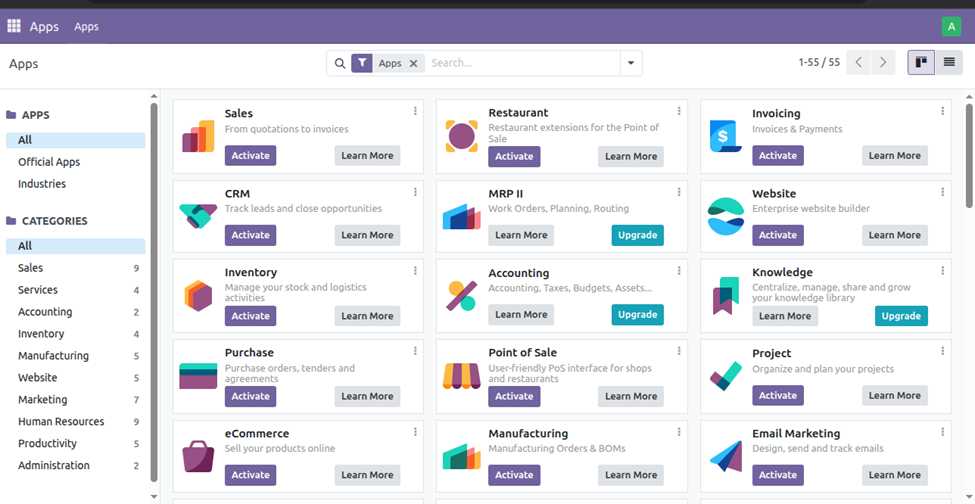Click the Sales app icon

[198, 136]
